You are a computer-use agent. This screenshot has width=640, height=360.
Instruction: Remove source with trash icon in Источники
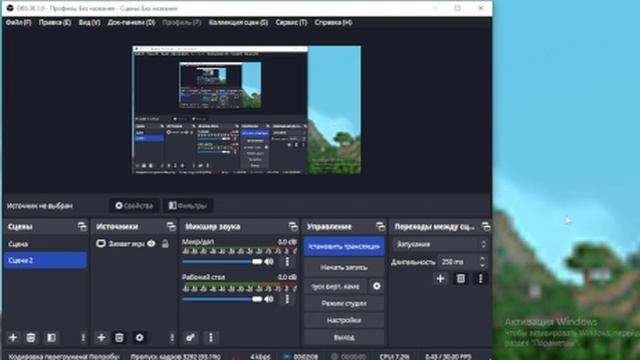coord(119,338)
